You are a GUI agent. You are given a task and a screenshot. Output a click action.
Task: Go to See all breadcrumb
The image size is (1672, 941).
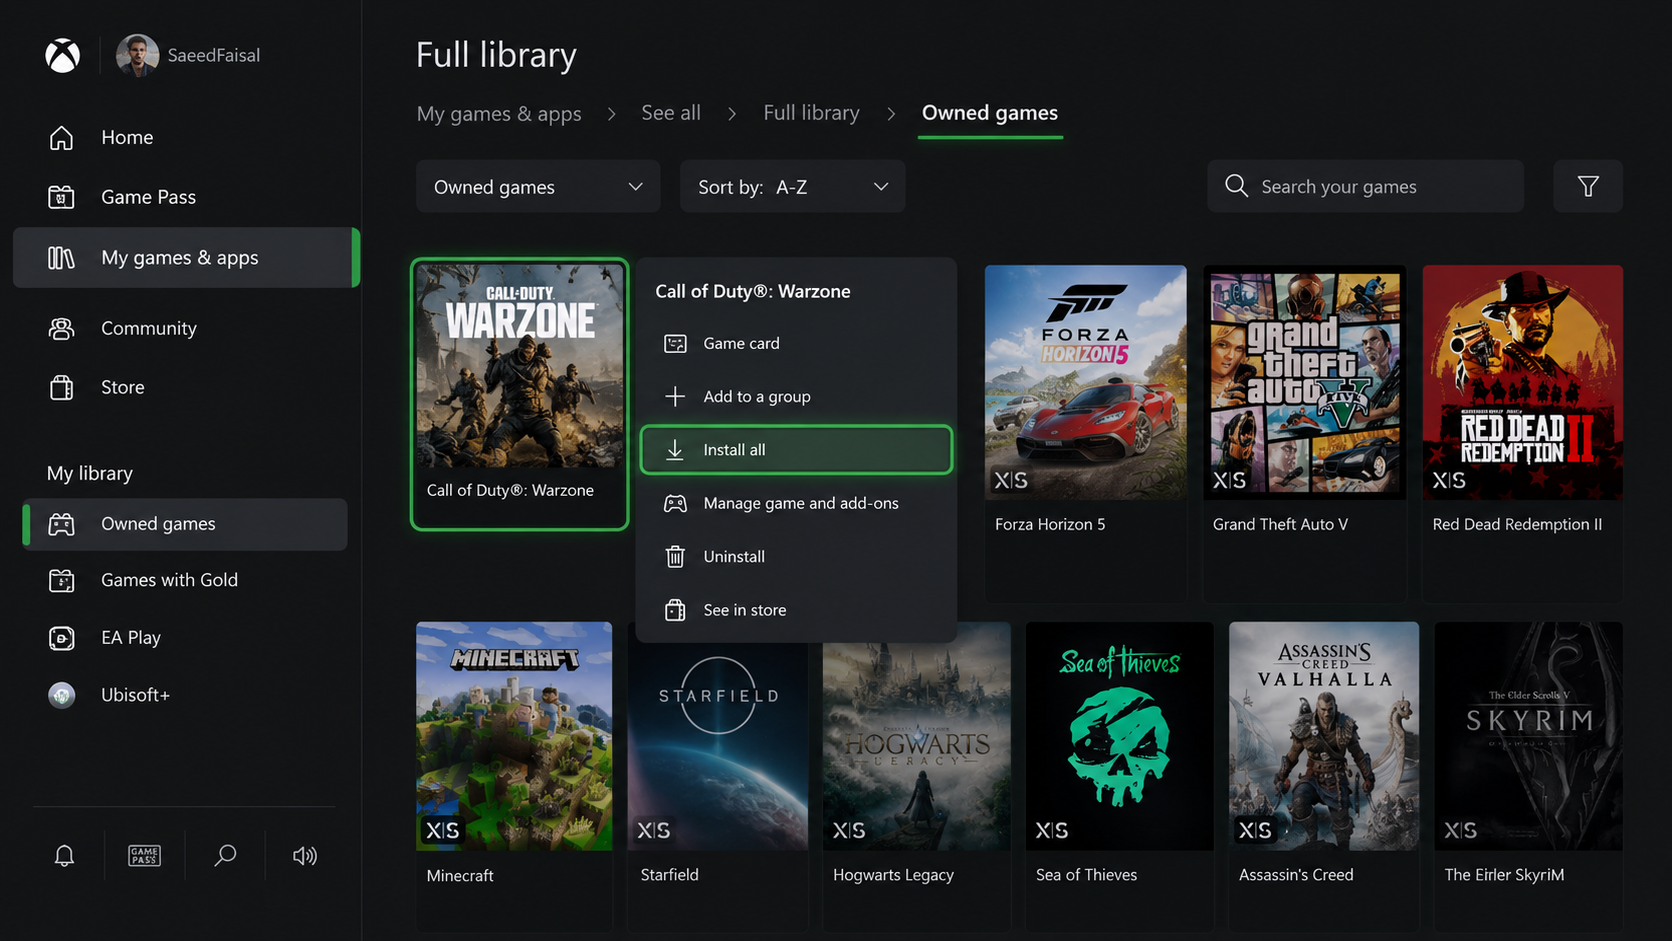tap(671, 113)
